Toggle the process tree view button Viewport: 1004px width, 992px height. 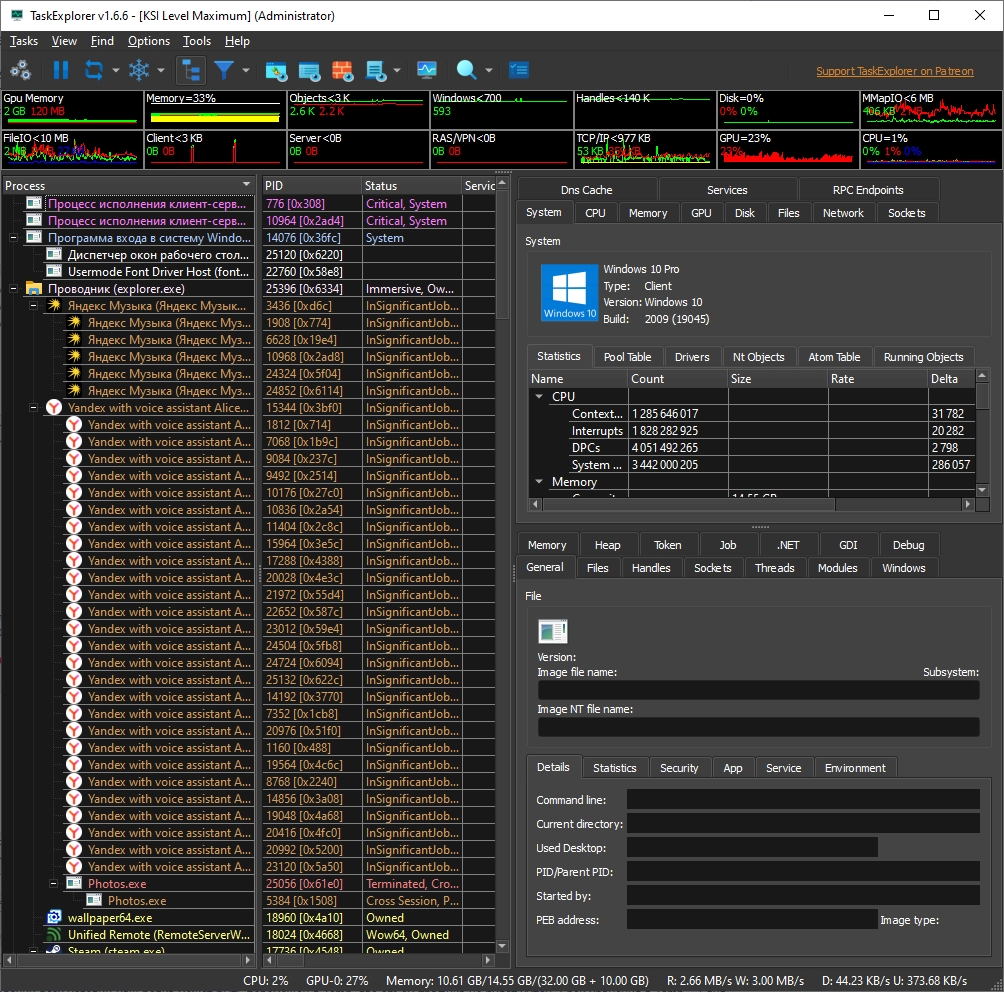189,70
